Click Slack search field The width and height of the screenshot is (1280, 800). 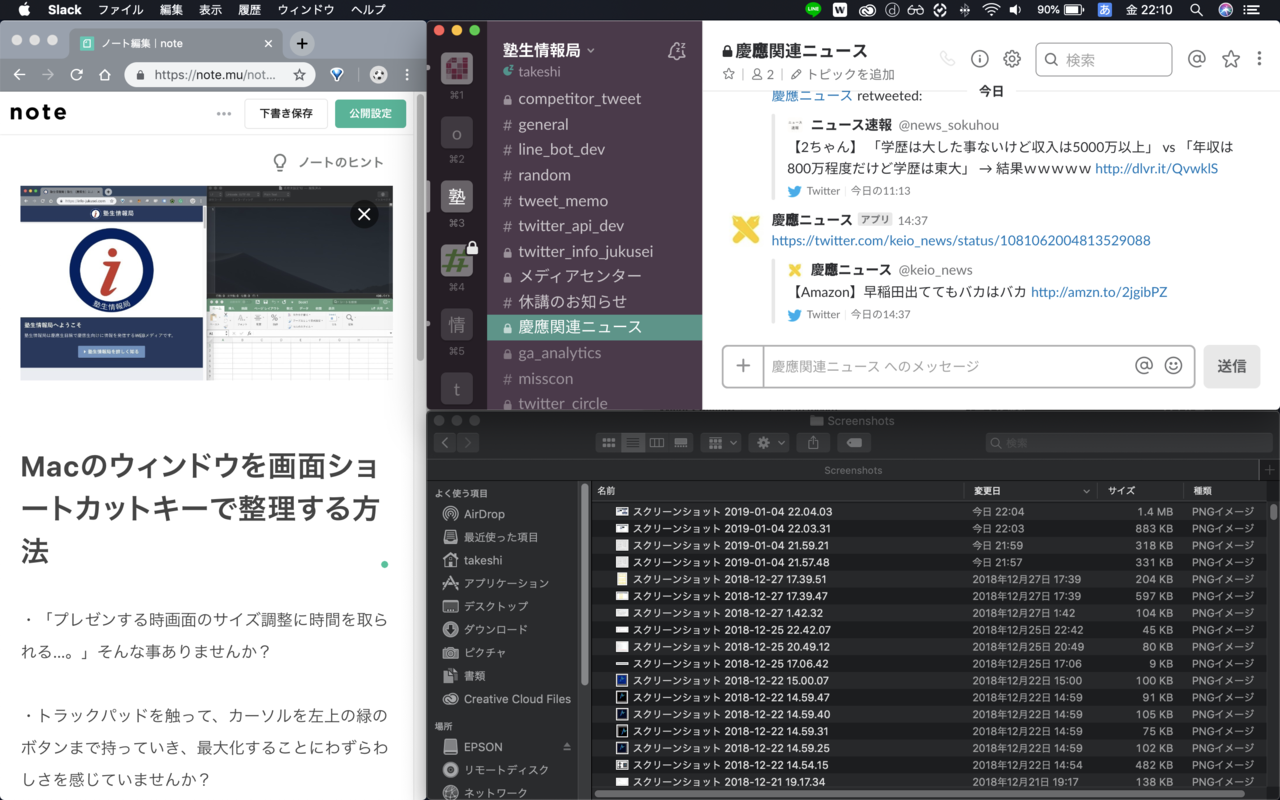pos(1103,59)
